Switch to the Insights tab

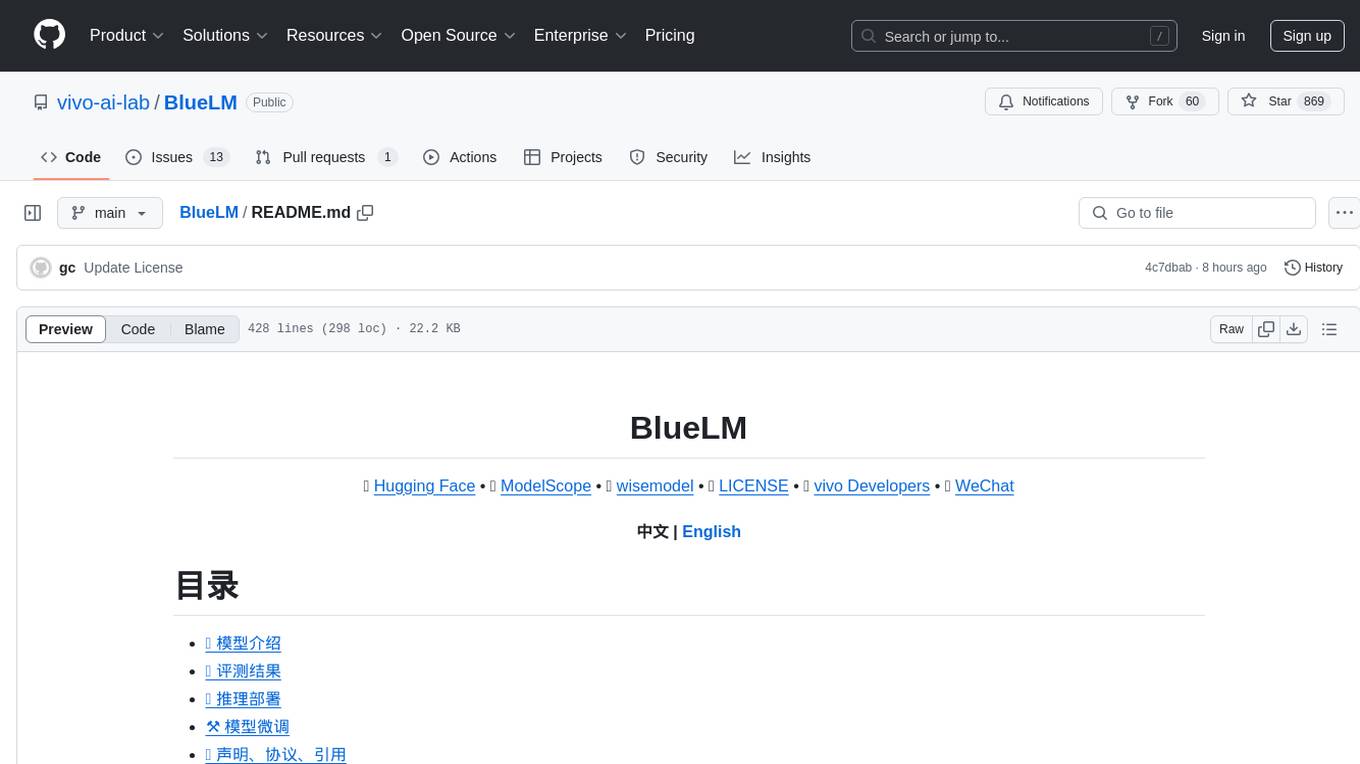click(772, 157)
